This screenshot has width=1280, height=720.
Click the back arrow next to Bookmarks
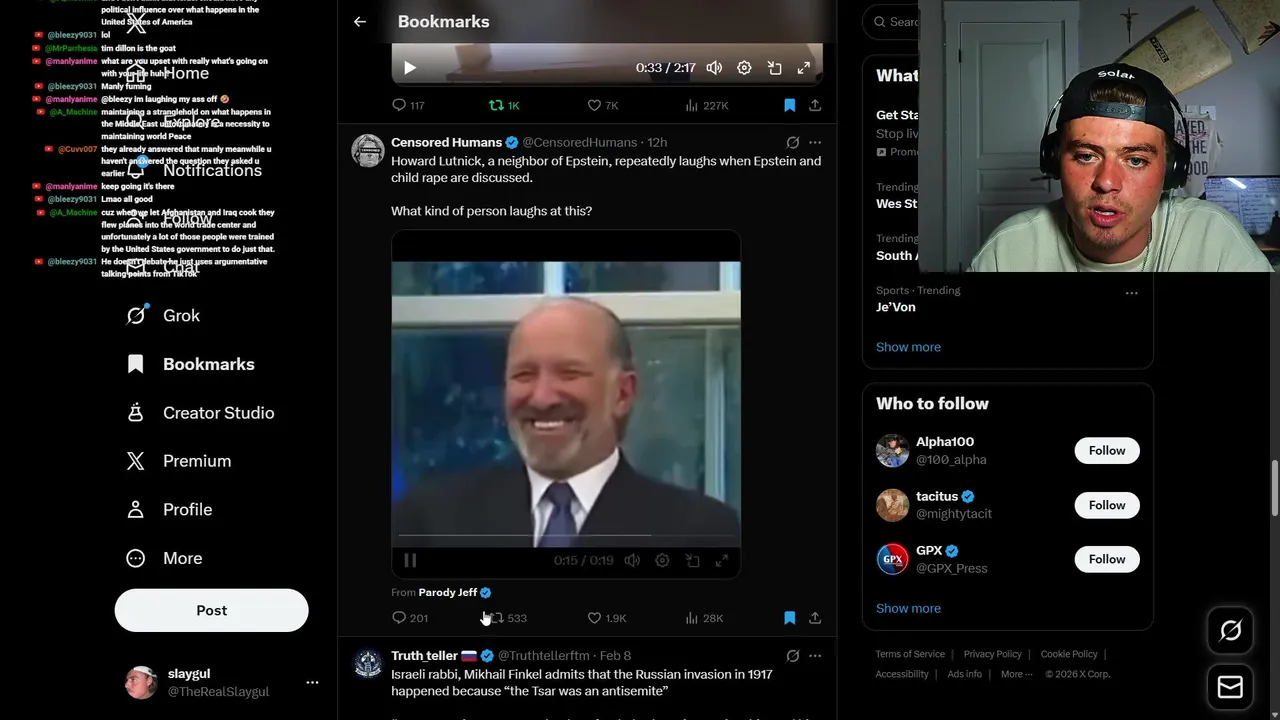(x=360, y=21)
